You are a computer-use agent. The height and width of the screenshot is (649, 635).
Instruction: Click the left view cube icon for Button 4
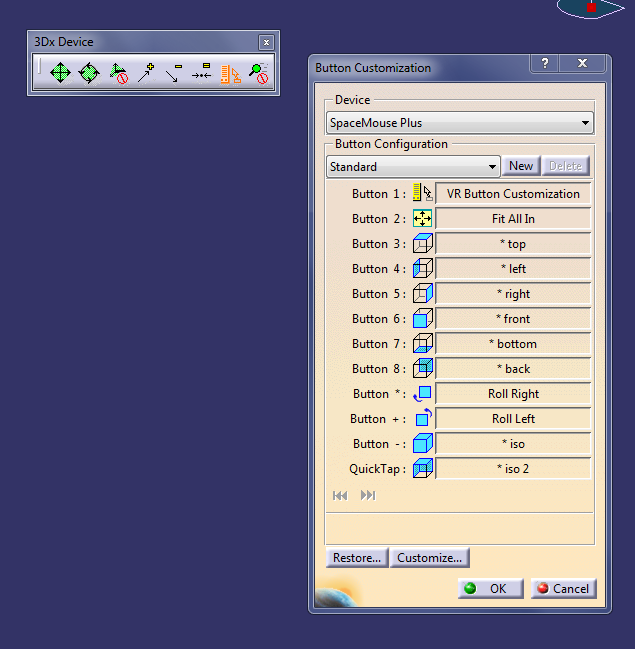tap(423, 268)
